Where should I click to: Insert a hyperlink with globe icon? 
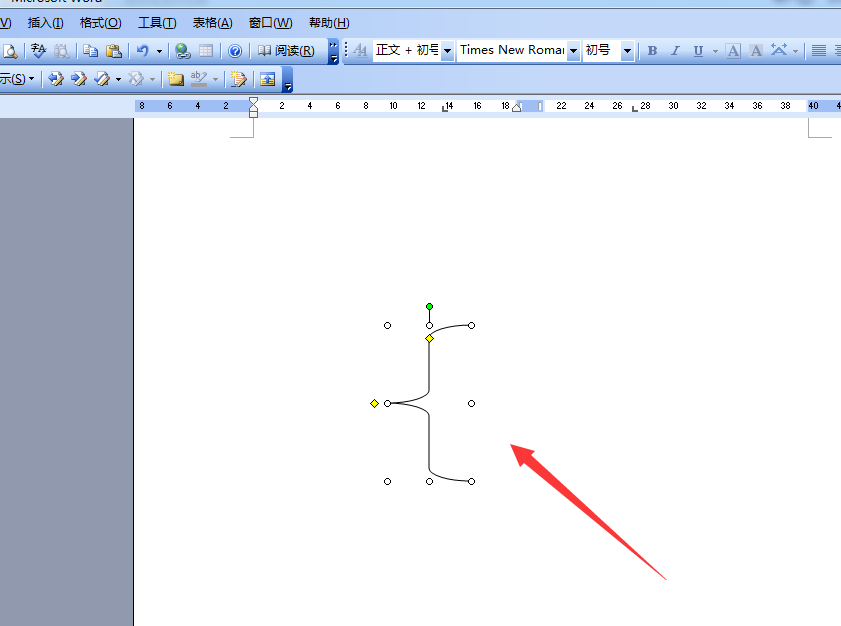pyautogui.click(x=183, y=51)
